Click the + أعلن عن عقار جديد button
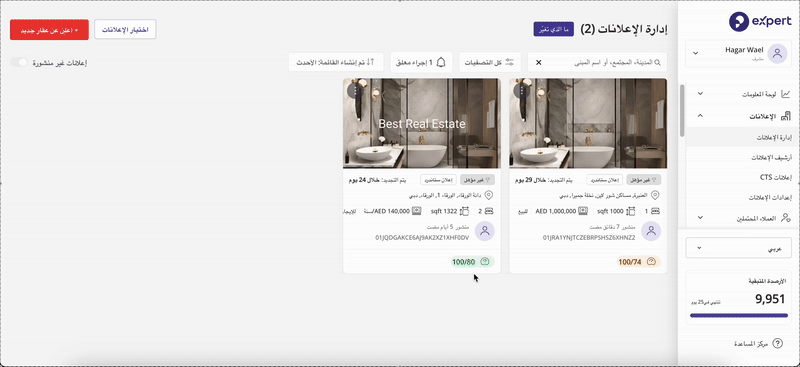 49,30
